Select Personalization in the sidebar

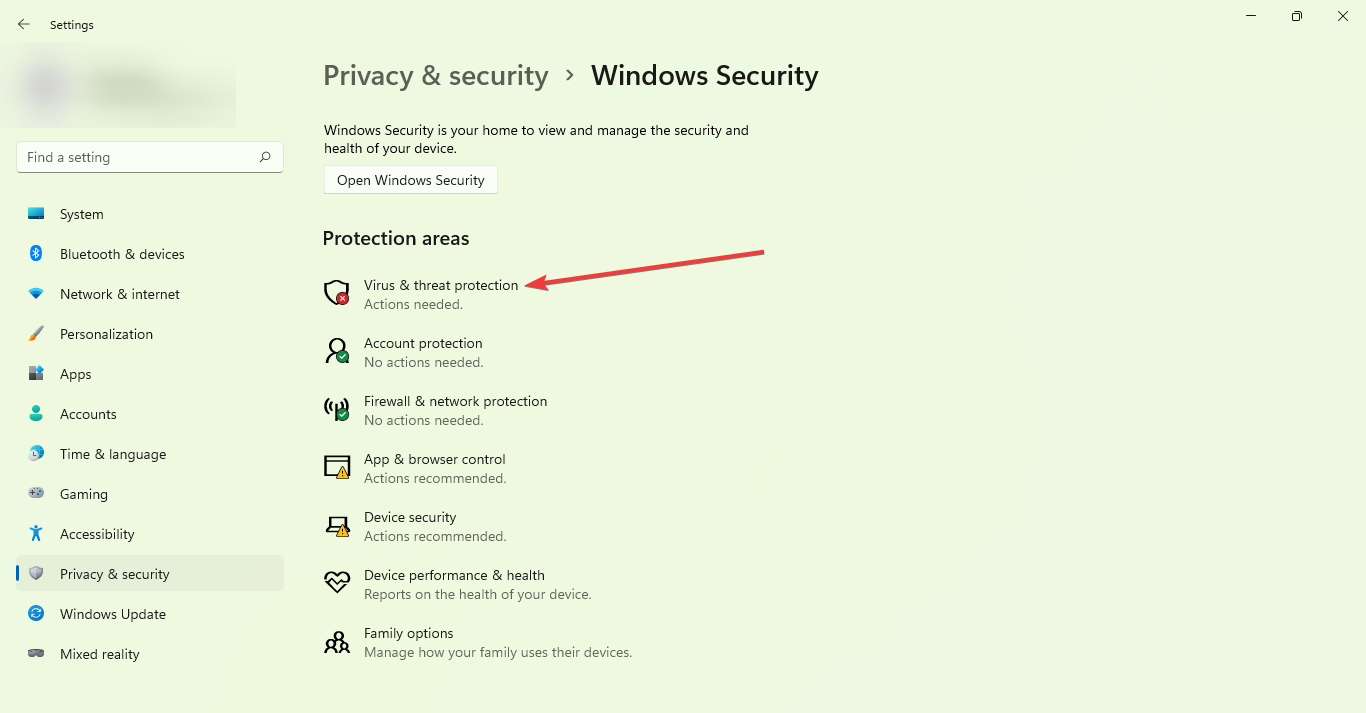(107, 334)
